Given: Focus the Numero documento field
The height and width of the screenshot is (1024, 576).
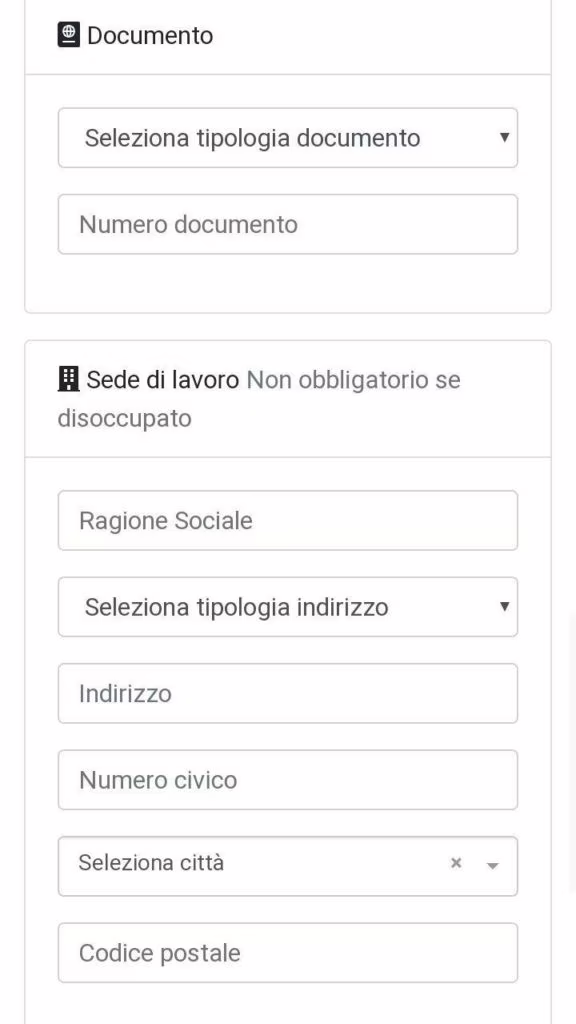Looking at the screenshot, I should tap(288, 224).
